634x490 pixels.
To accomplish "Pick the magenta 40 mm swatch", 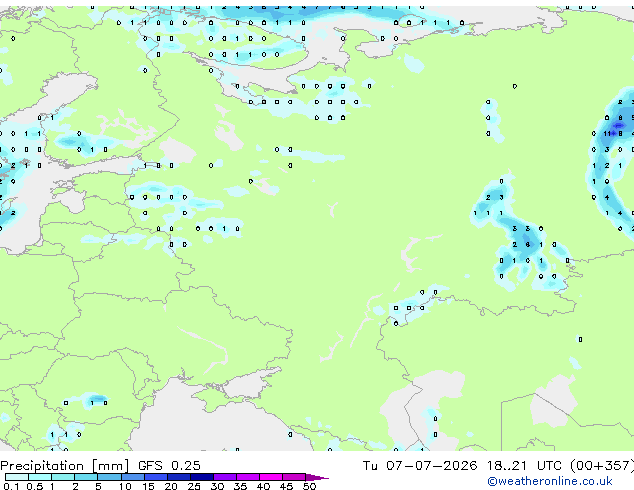I will point(271,477).
